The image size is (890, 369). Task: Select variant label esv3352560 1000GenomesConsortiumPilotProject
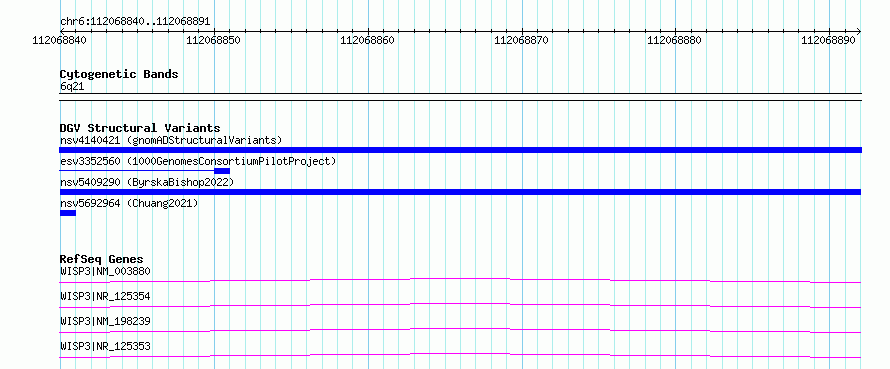click(x=198, y=161)
